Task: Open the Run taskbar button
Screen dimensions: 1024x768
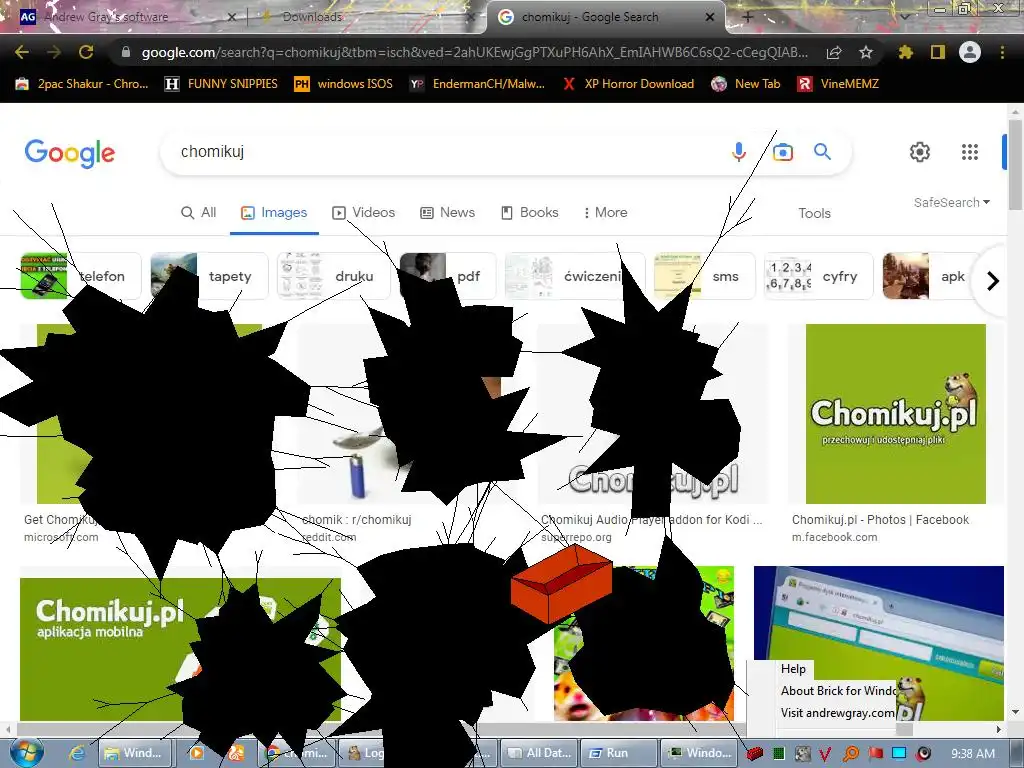Action: point(617,753)
